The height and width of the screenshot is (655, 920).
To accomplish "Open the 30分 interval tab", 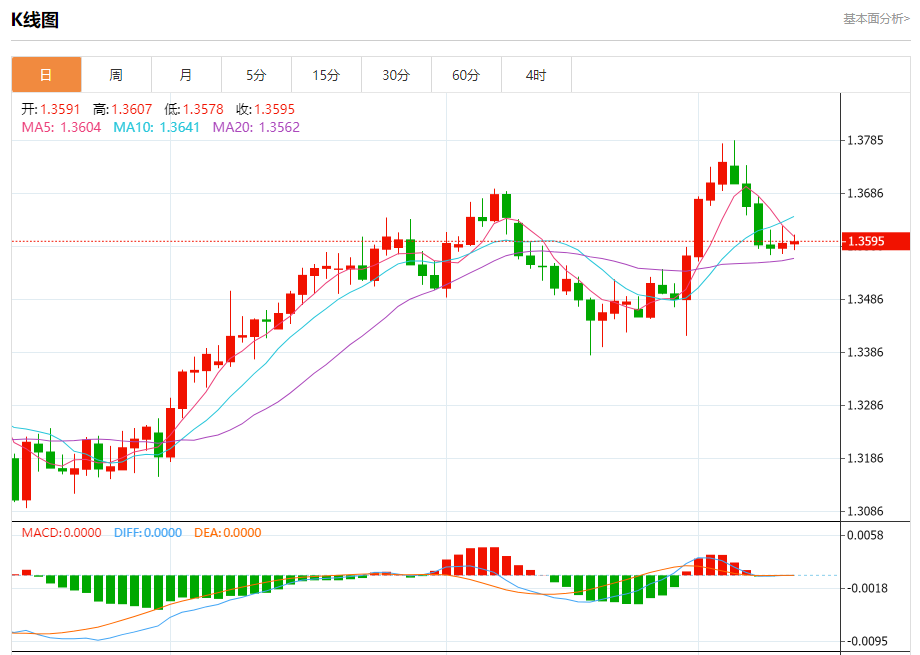I will point(396,75).
